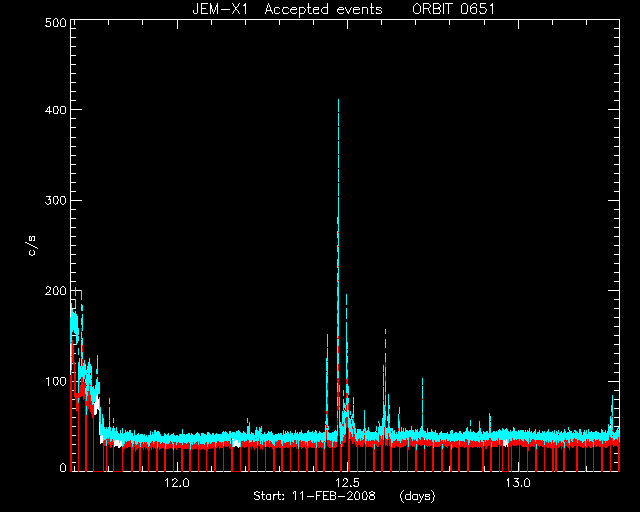
Task: Click the y-axis label '0'
Action: coord(63,467)
